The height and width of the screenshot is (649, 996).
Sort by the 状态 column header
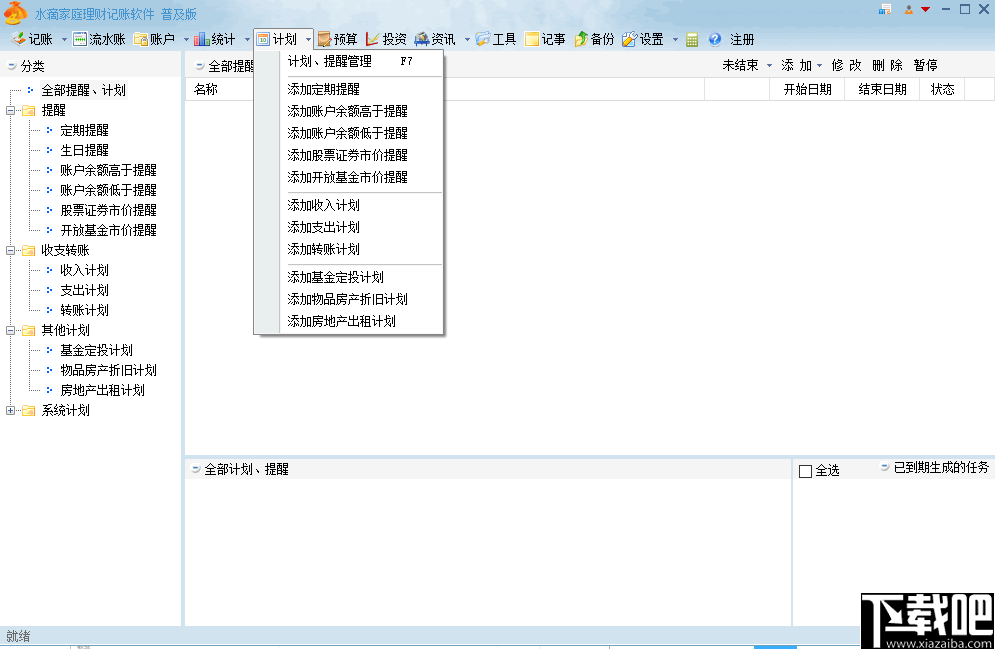943,90
